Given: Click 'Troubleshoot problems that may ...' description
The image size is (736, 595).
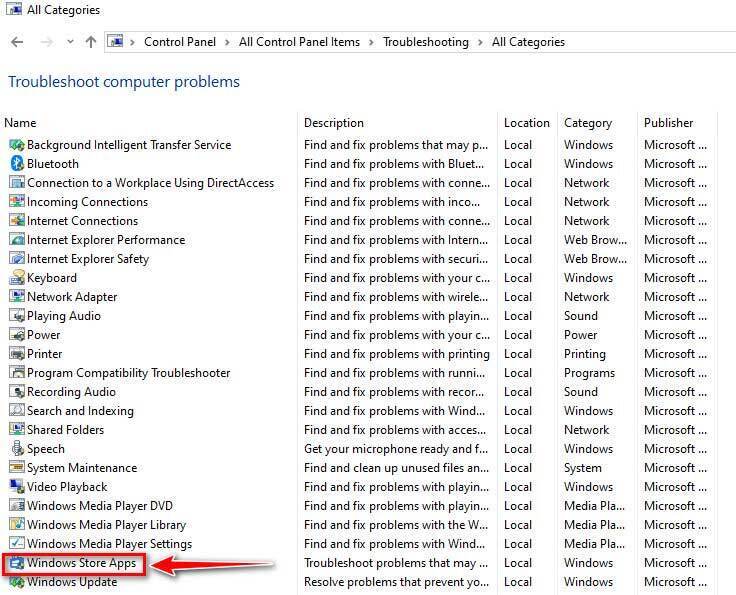Looking at the screenshot, I should click(x=396, y=563).
